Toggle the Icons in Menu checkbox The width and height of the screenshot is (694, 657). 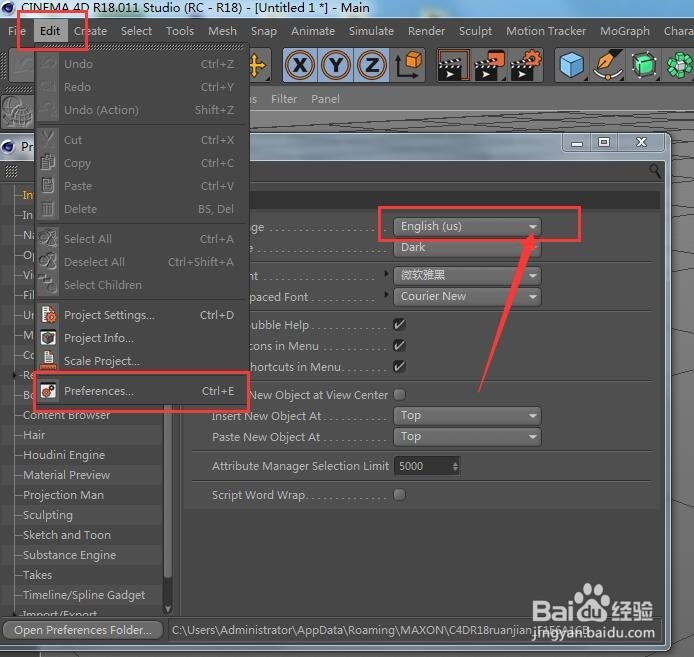(399, 345)
